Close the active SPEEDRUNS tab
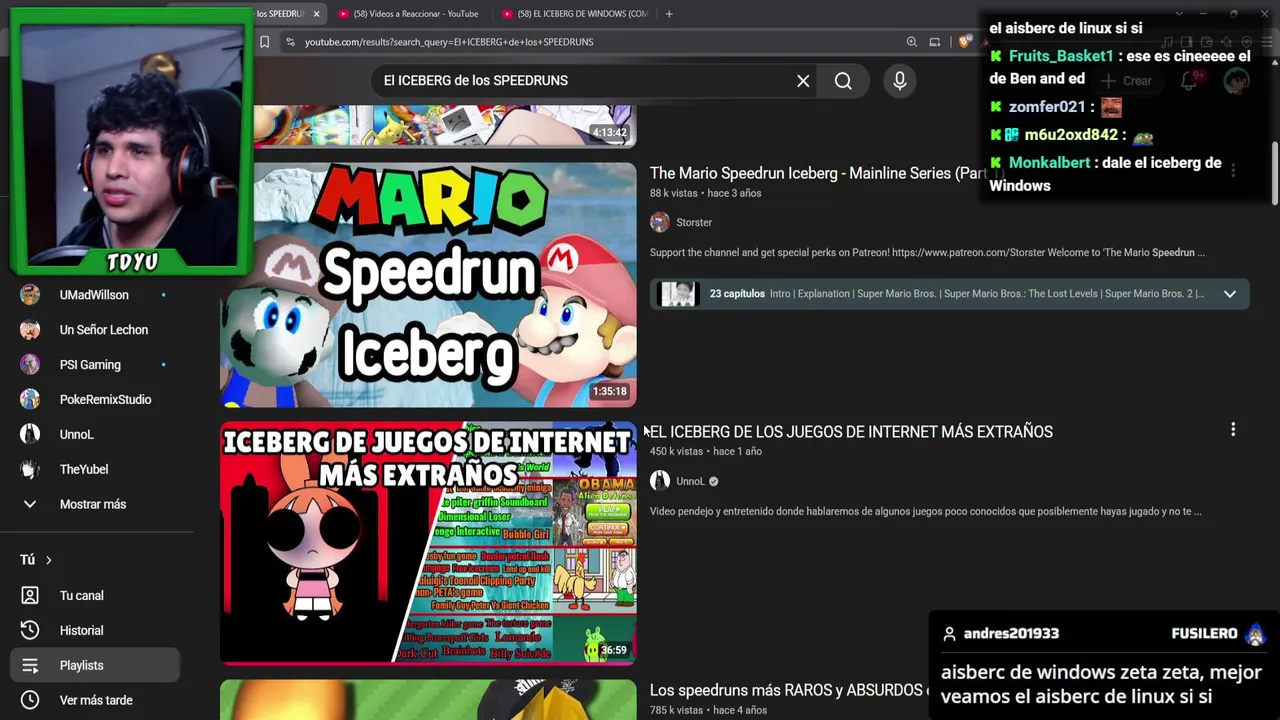 (x=317, y=14)
